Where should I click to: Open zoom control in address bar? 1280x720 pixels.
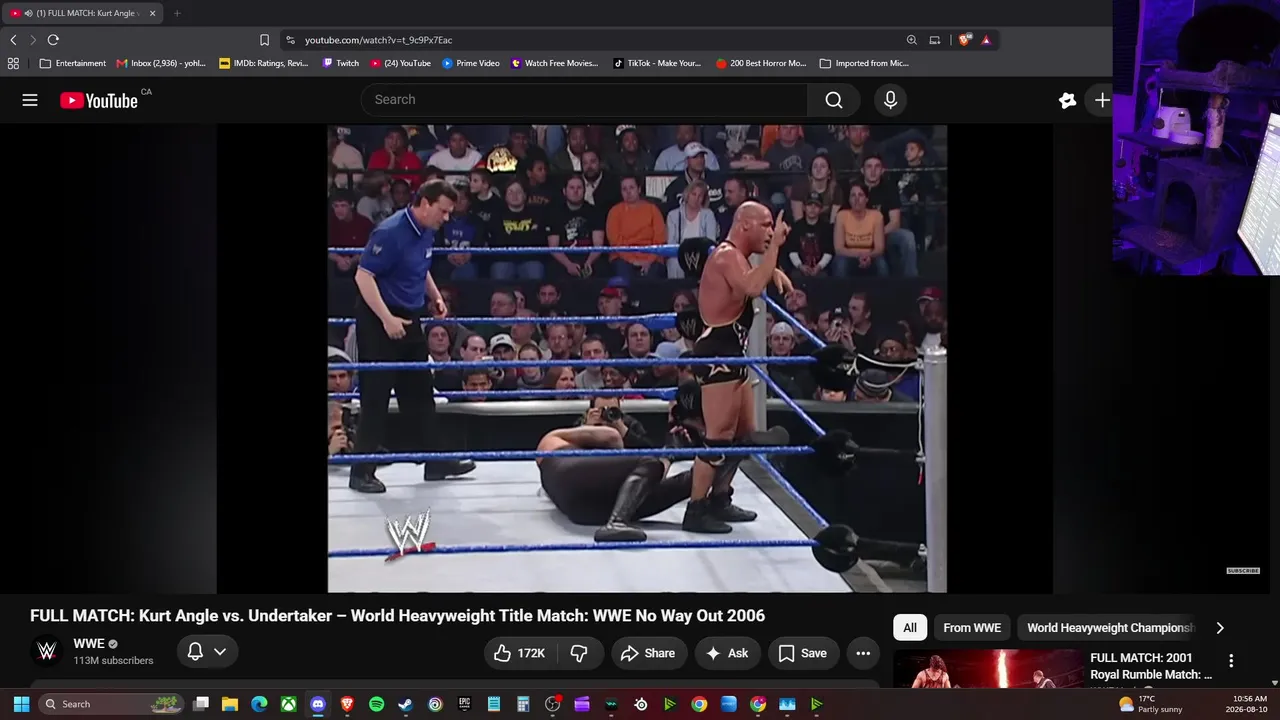pos(911,40)
